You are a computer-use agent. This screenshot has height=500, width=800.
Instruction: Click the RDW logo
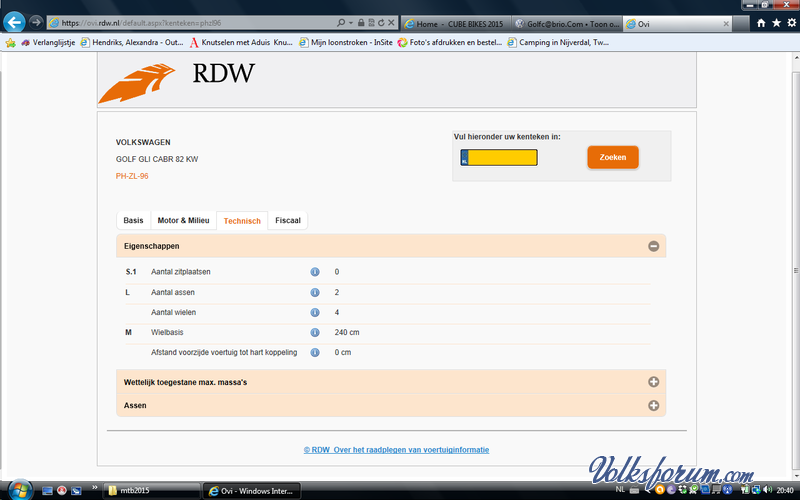point(176,82)
